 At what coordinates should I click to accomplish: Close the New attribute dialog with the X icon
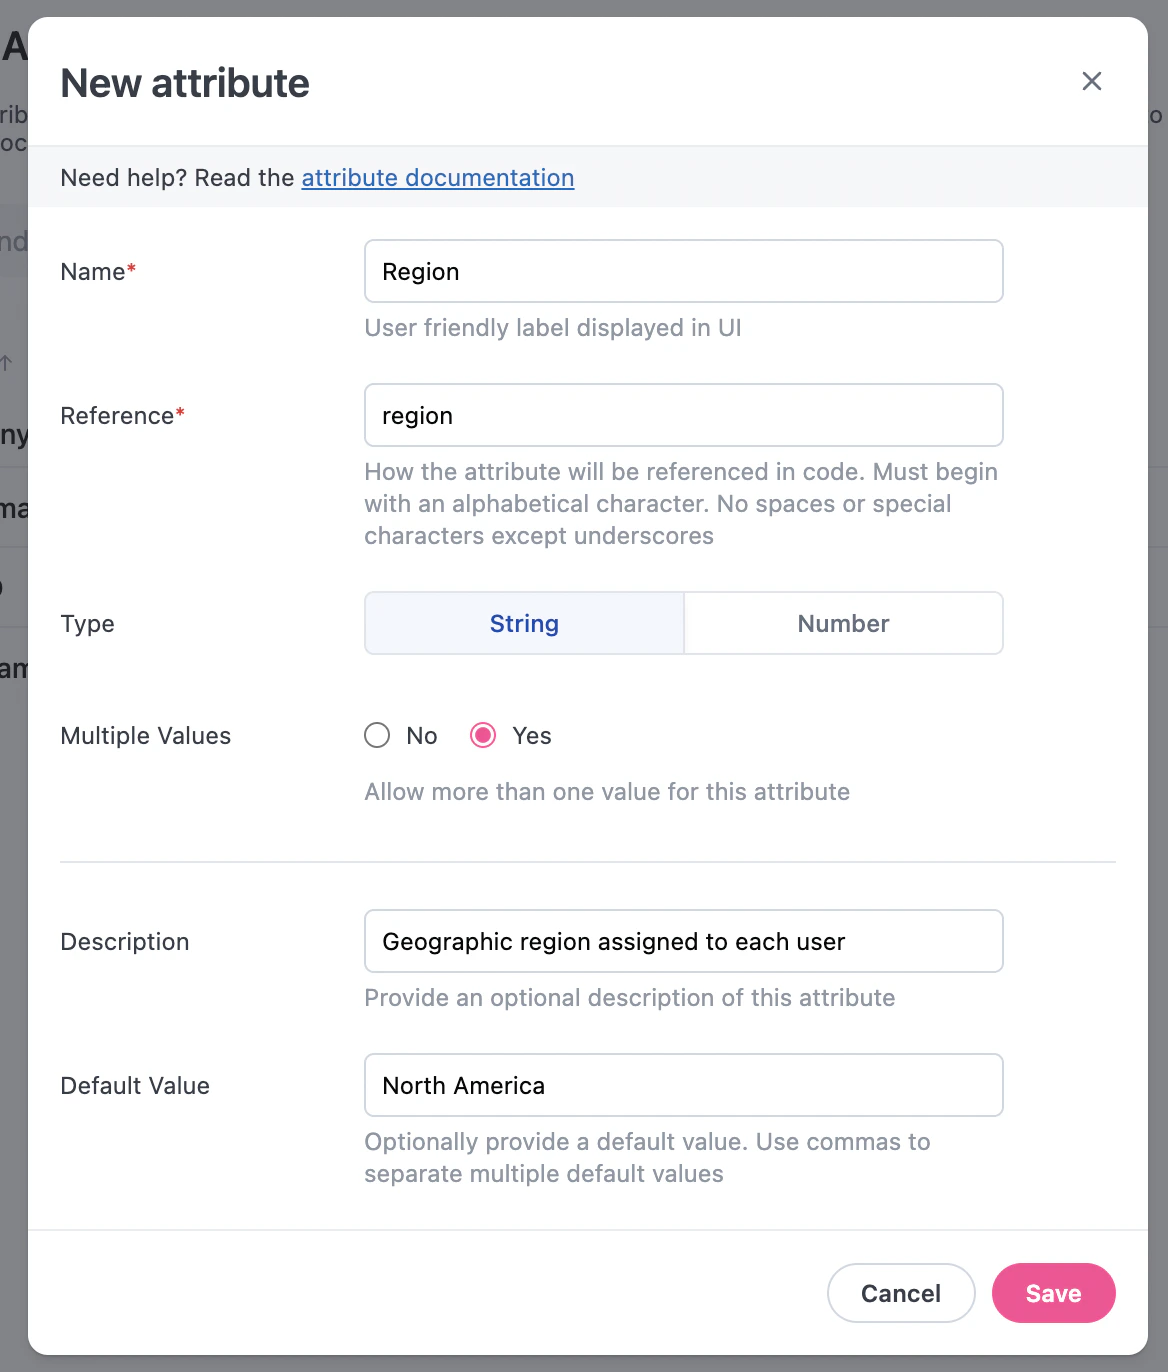point(1091,81)
